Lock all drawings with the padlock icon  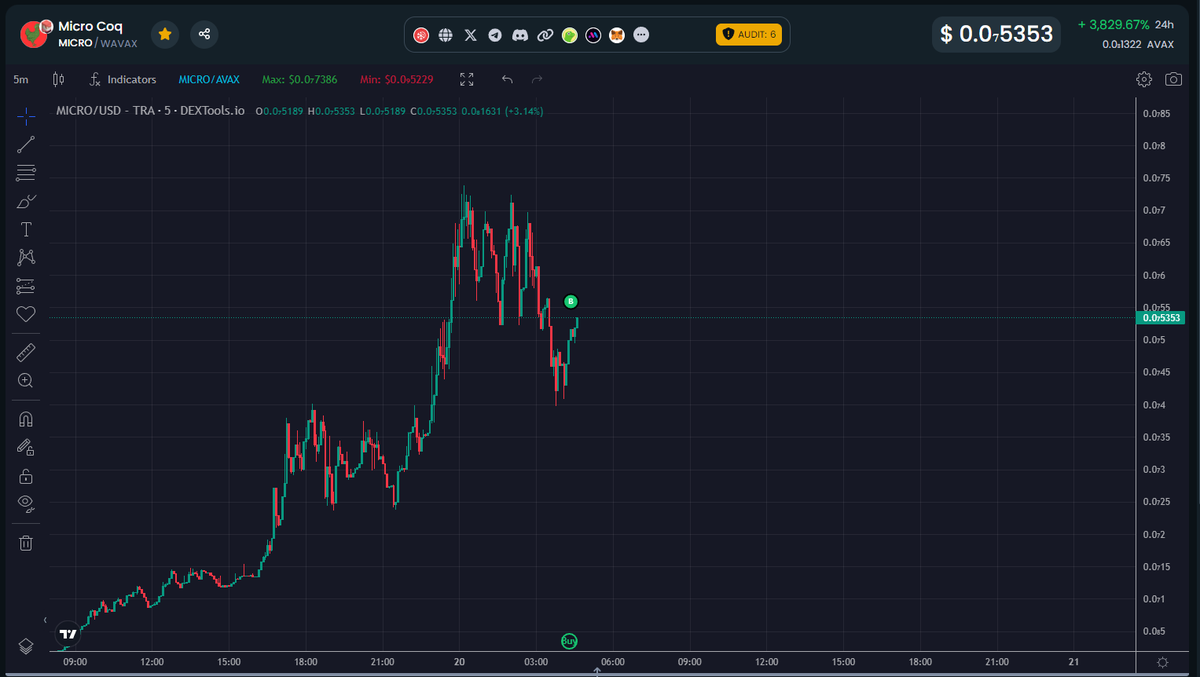click(25, 475)
